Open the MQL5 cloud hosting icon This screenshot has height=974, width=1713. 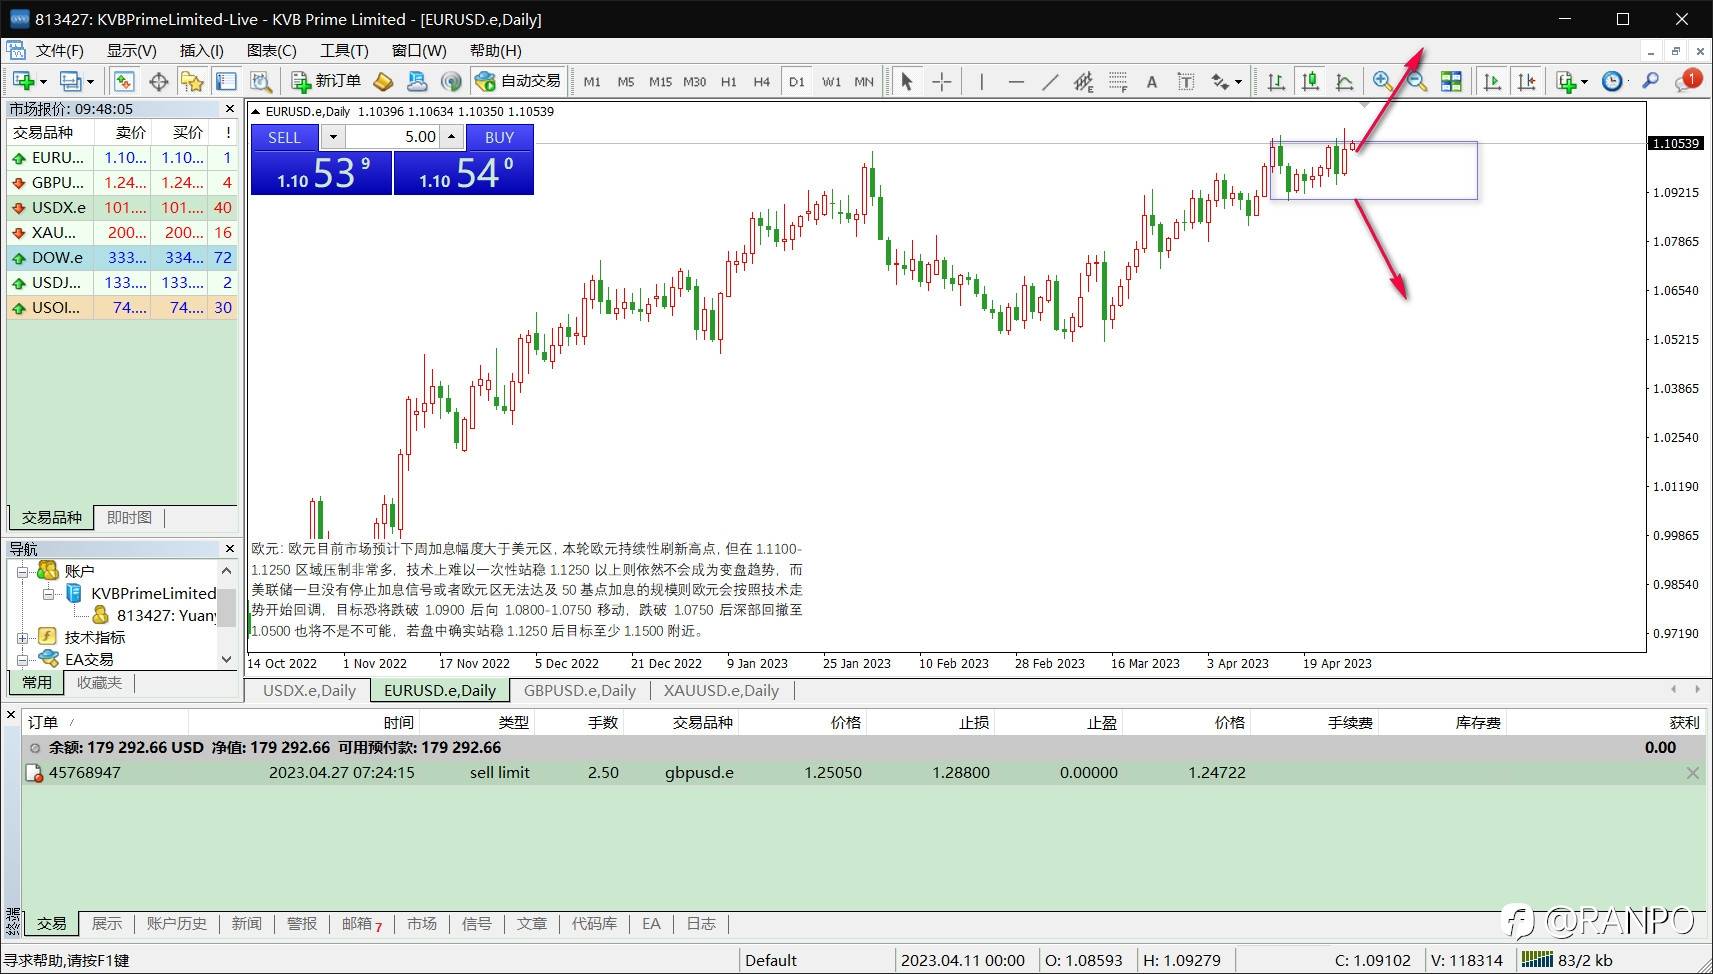coord(417,81)
